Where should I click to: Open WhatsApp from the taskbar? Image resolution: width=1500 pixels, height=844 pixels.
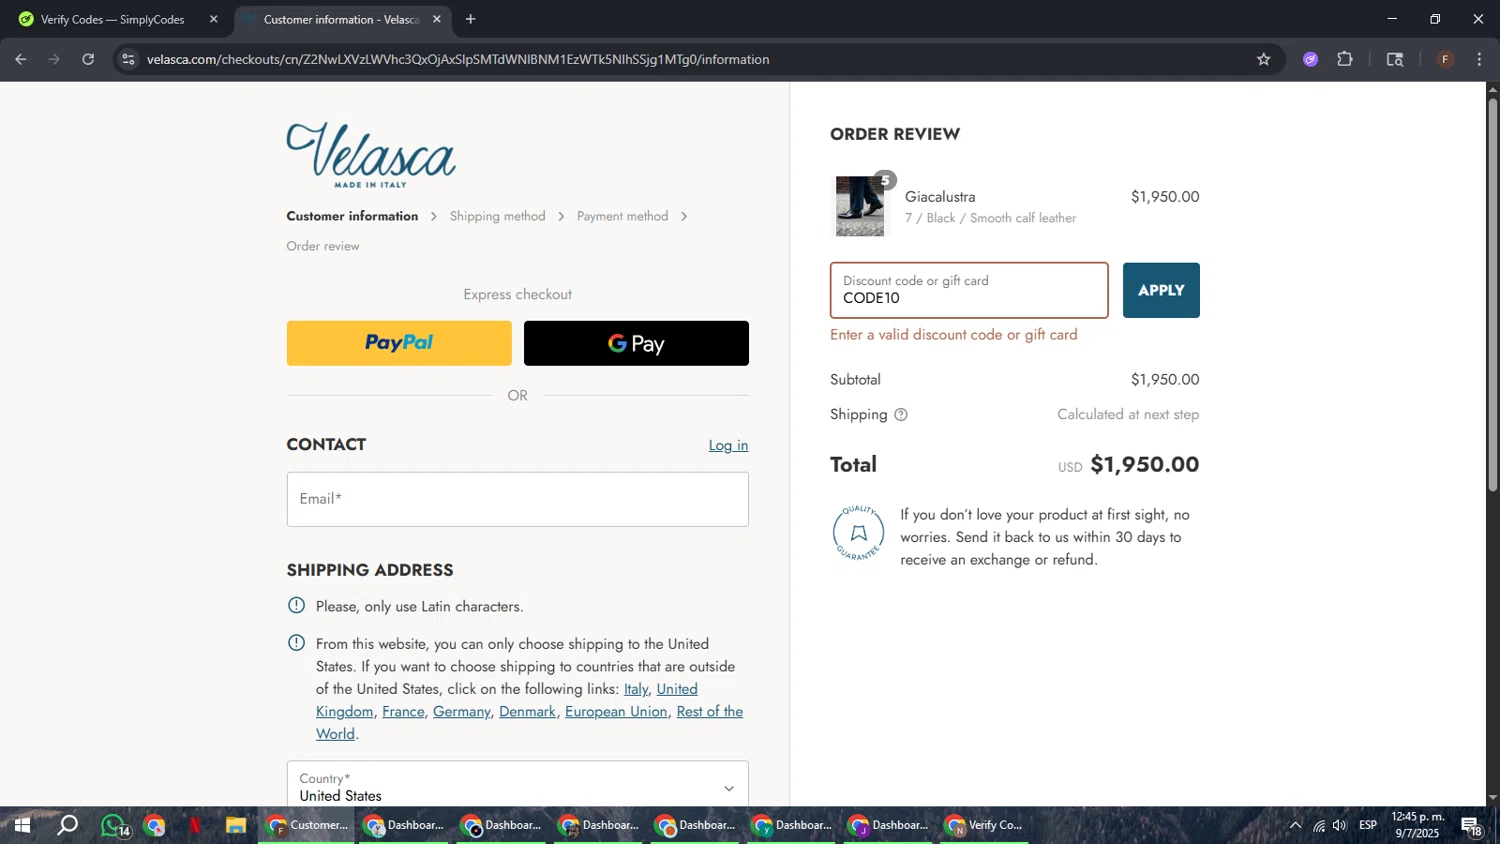click(x=114, y=826)
